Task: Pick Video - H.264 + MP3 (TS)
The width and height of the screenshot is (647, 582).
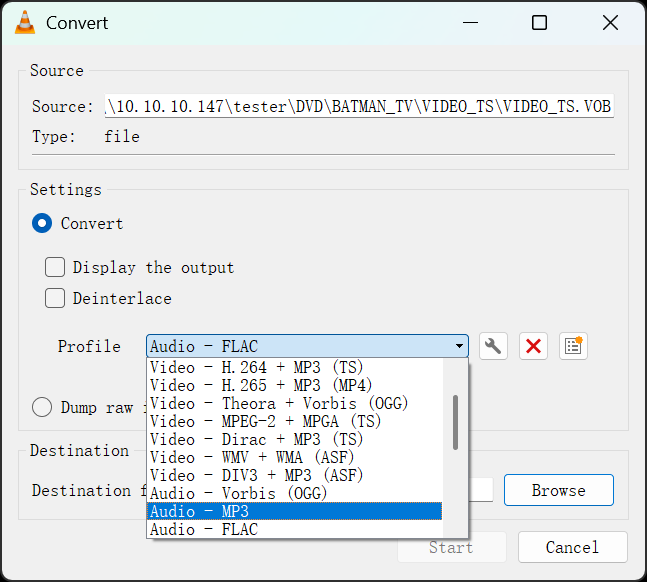Action: (x=294, y=367)
